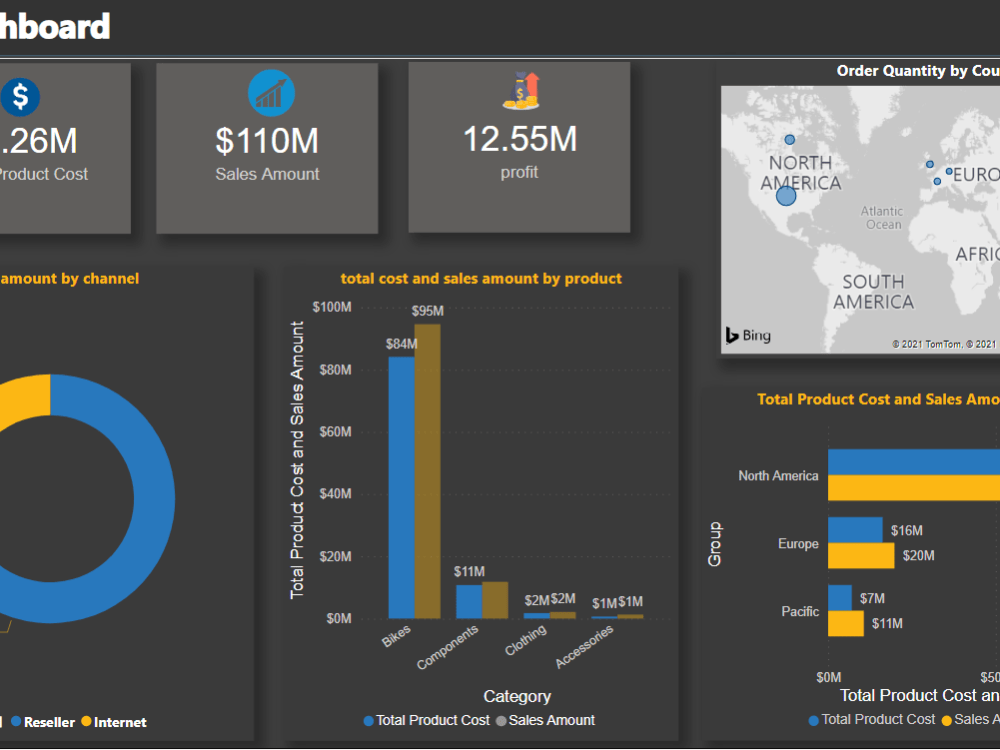Viewport: 1000px width, 750px height.
Task: Click the 12.55M profit KPI card
Action: (519, 147)
